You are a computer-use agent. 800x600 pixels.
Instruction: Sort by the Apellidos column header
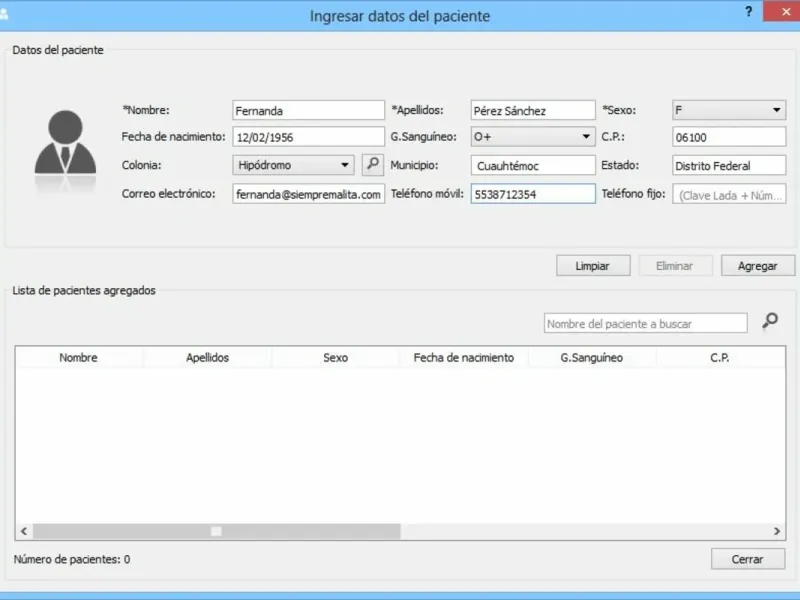207,358
